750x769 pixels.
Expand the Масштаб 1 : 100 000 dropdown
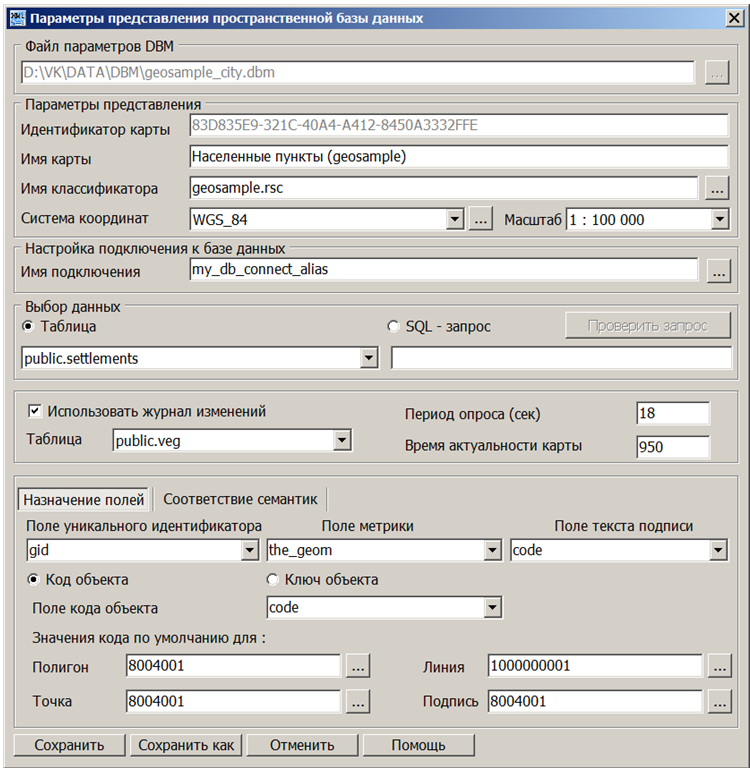pos(719,219)
